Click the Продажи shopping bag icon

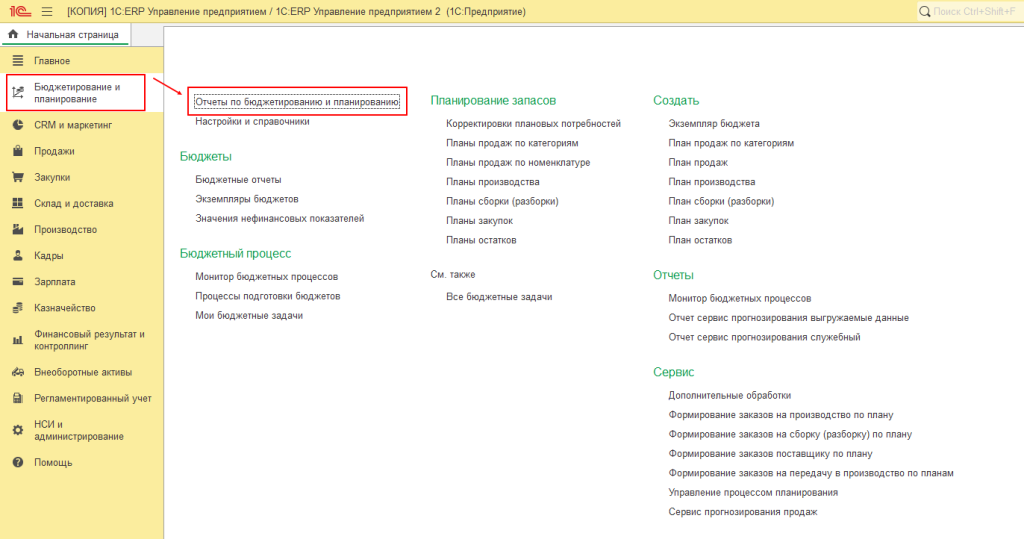coord(17,151)
